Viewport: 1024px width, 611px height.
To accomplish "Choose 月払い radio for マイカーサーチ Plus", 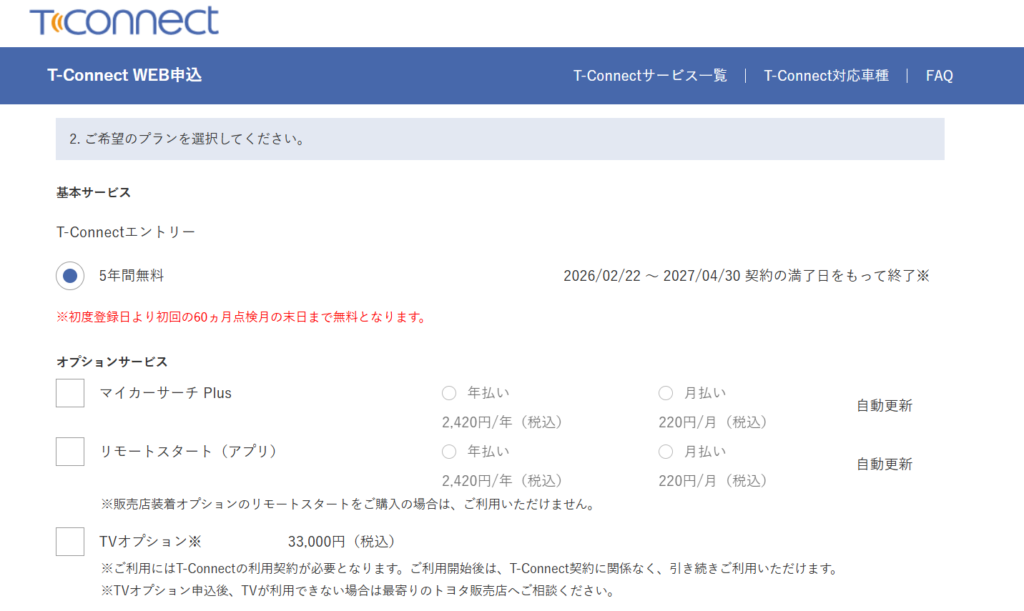I will (666, 393).
